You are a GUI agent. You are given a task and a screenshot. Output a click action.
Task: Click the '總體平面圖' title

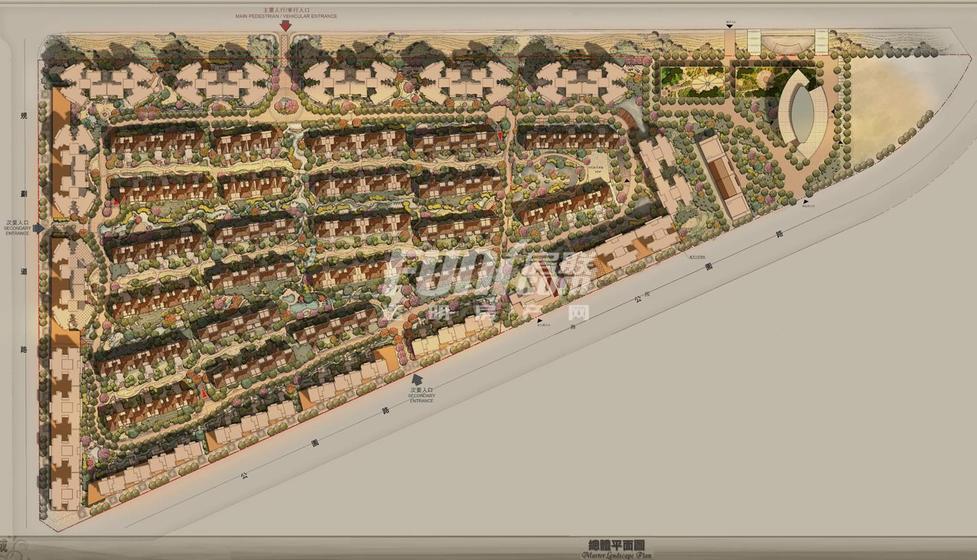(x=616, y=546)
